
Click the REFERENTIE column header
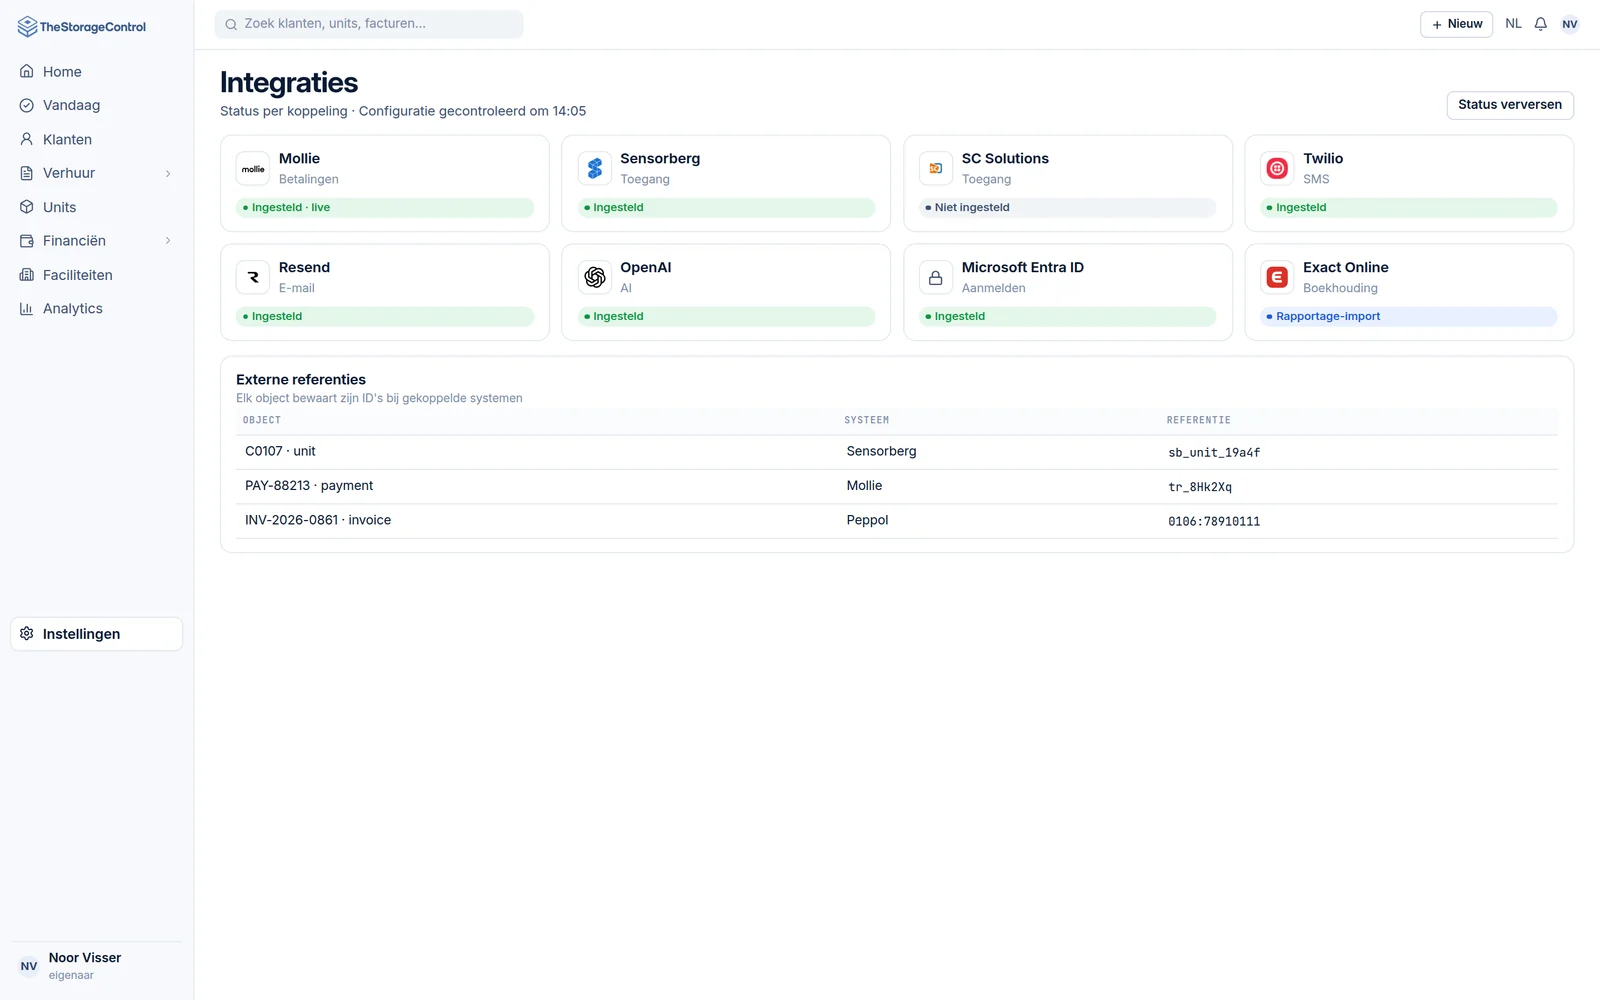(1198, 420)
